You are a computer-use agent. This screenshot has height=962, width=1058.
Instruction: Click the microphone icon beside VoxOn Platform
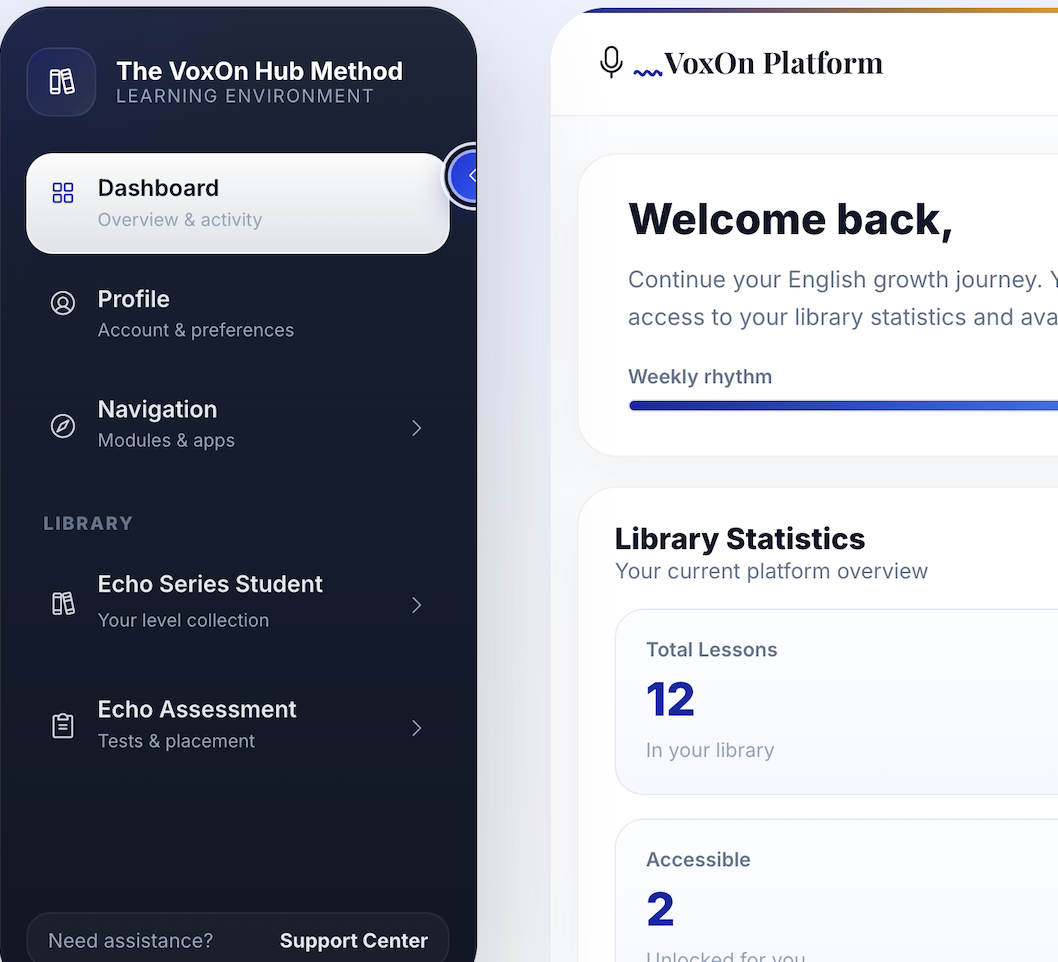pyautogui.click(x=611, y=63)
